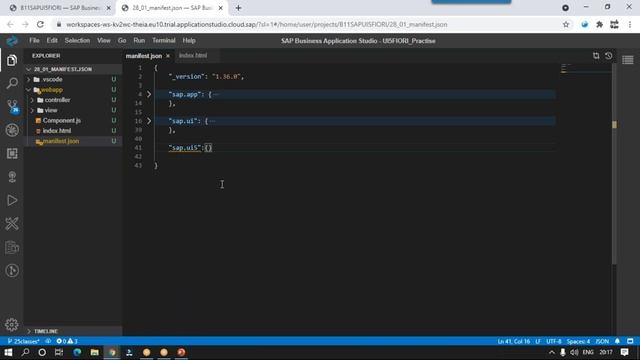640x360 pixels.
Task: Click Ln 41, Col 16 in status bar
Action: [513, 341]
